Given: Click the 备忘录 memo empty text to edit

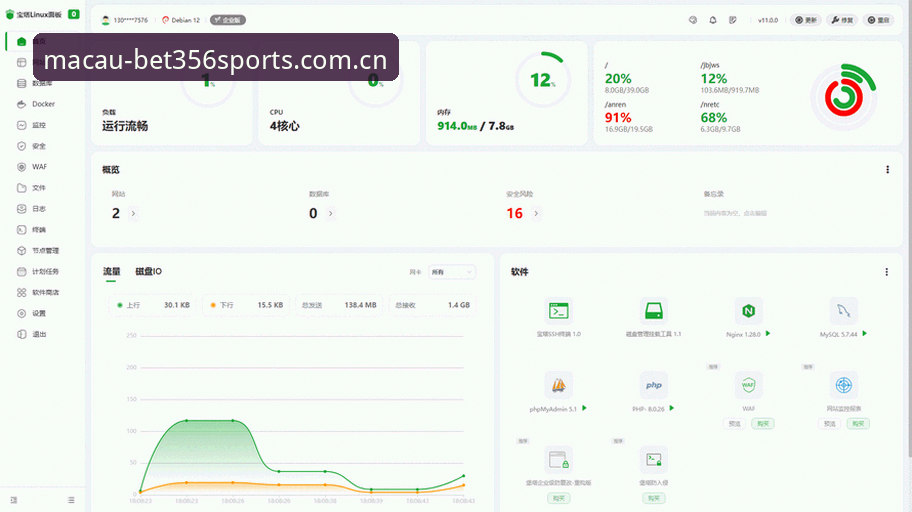Looking at the screenshot, I should pos(735,214).
